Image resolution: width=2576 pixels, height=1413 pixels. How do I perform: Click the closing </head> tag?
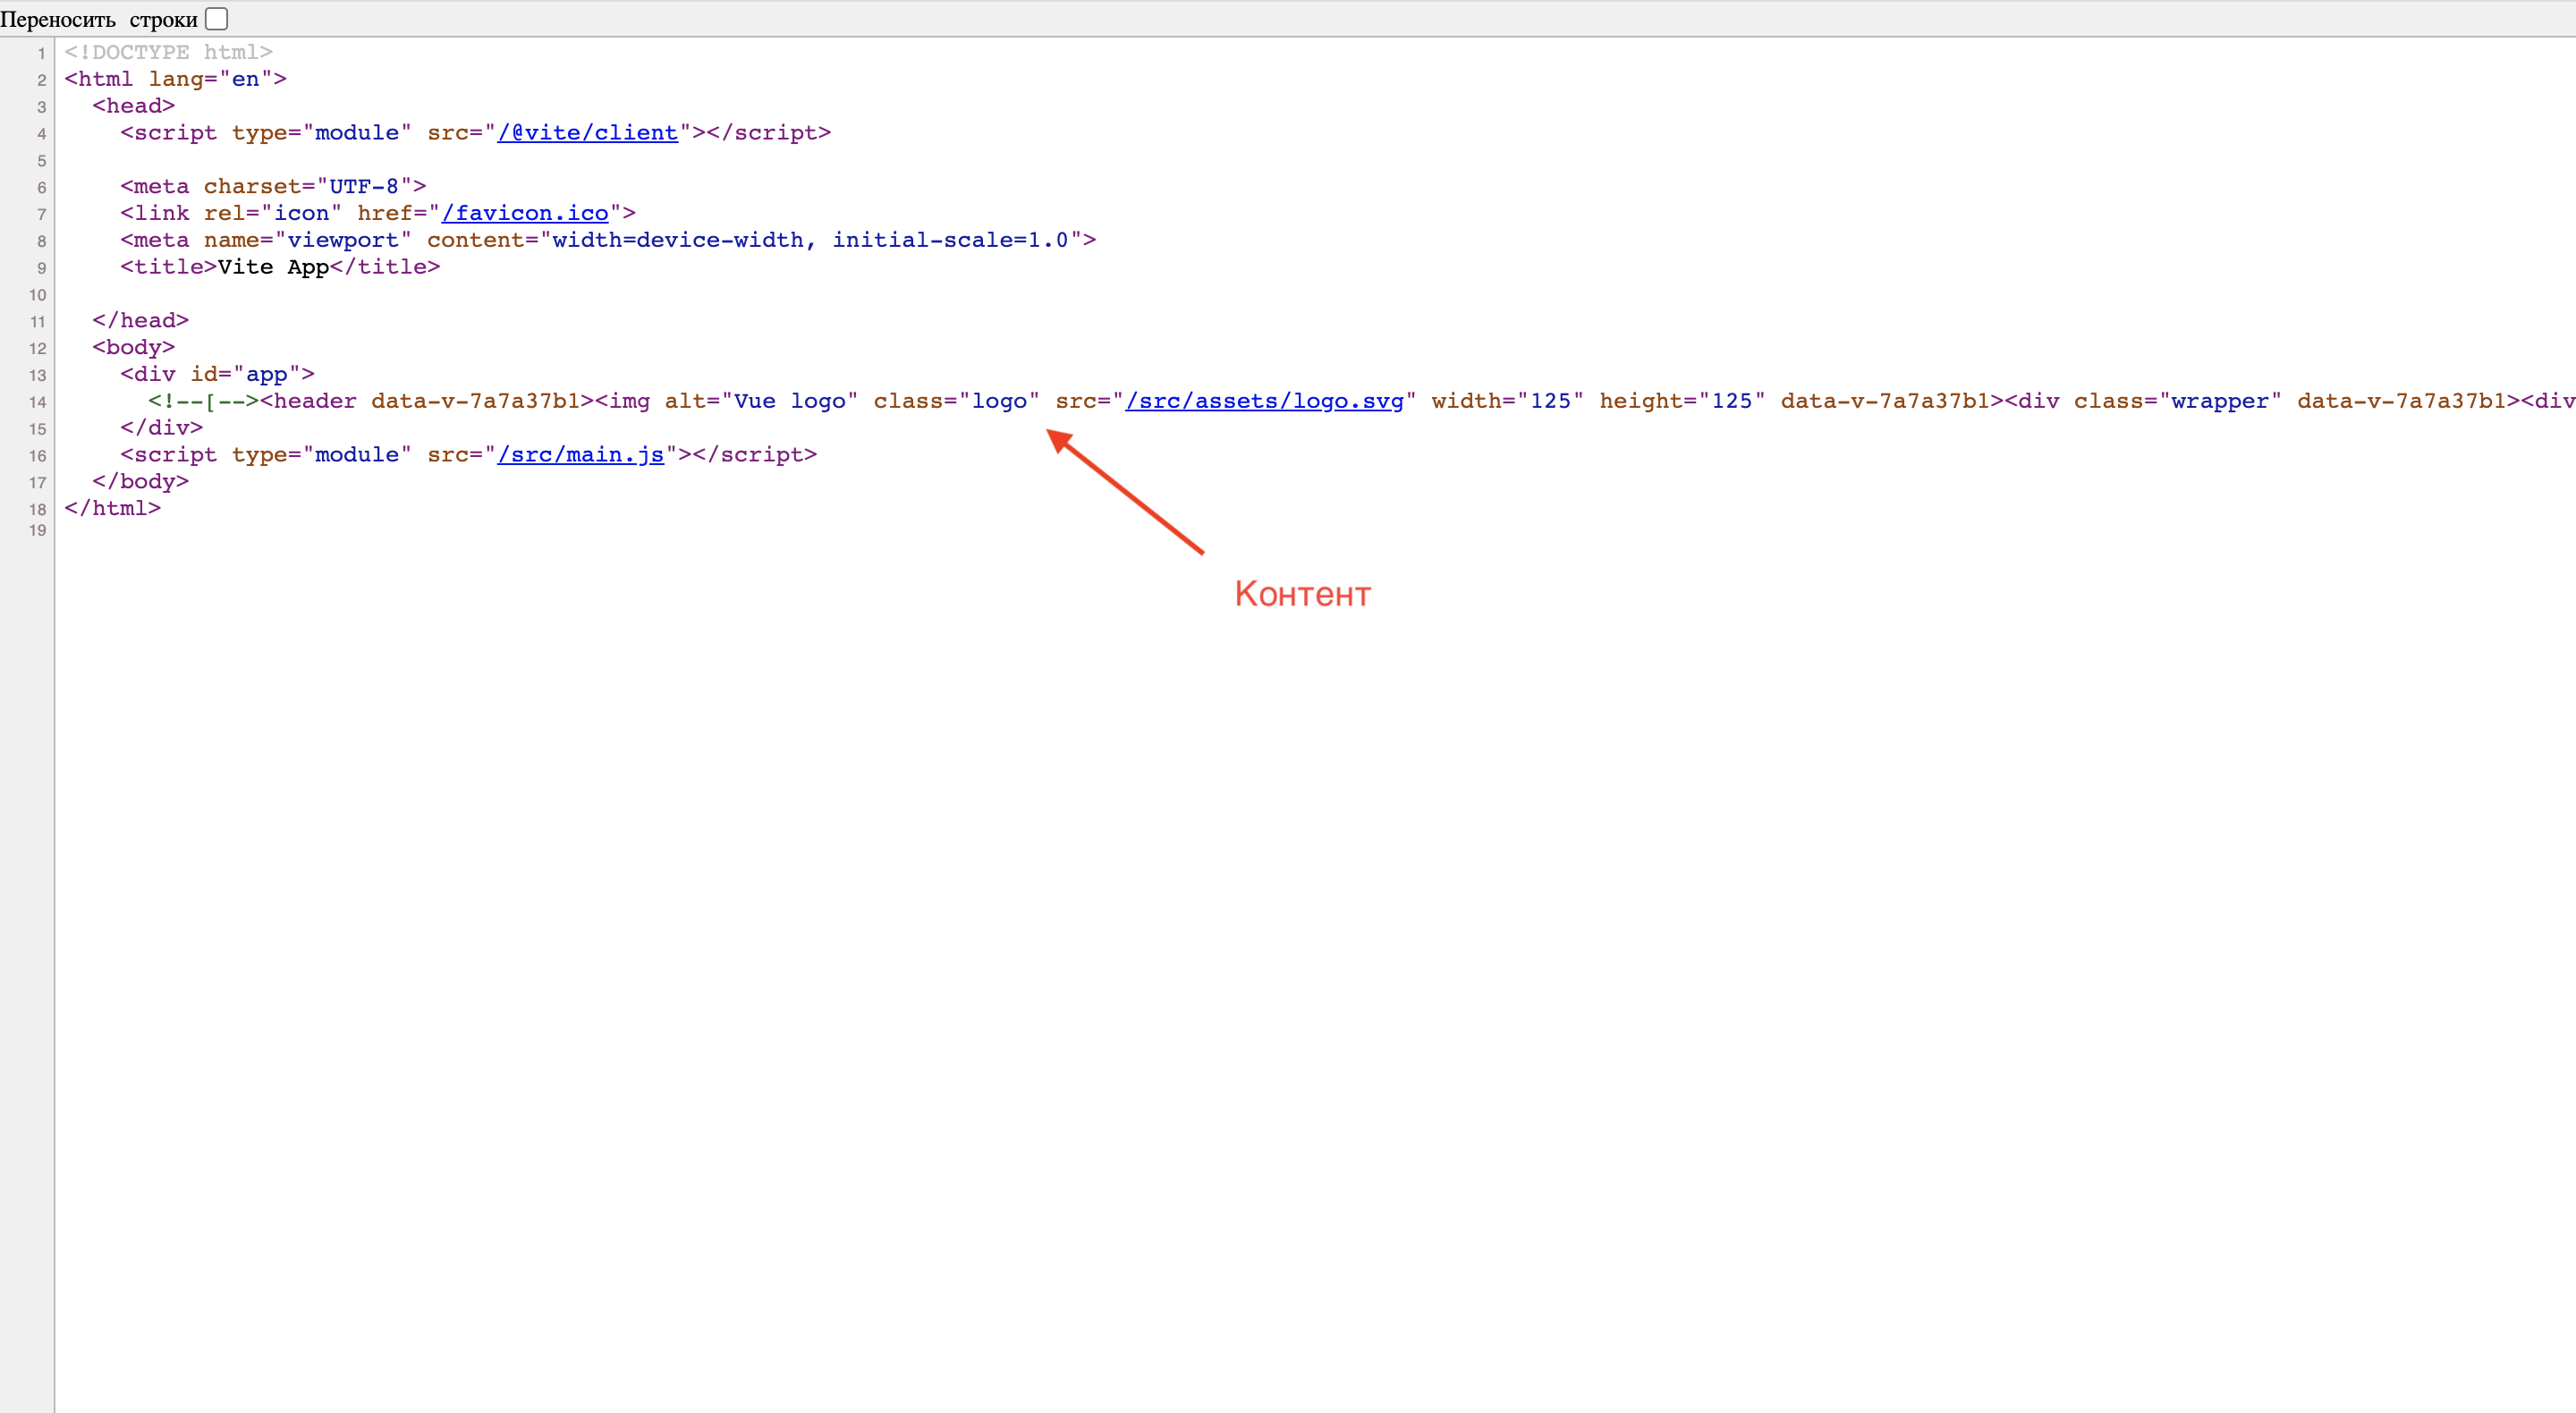(x=141, y=320)
